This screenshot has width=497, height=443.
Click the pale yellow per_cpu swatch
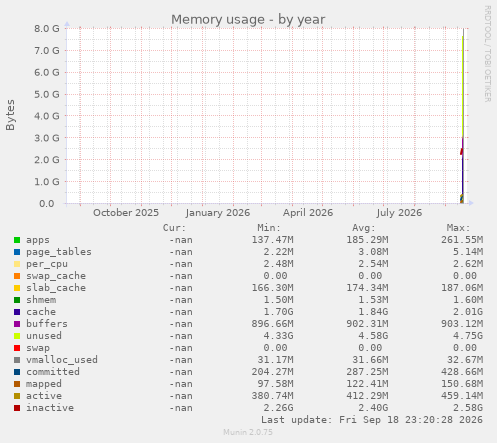17,264
